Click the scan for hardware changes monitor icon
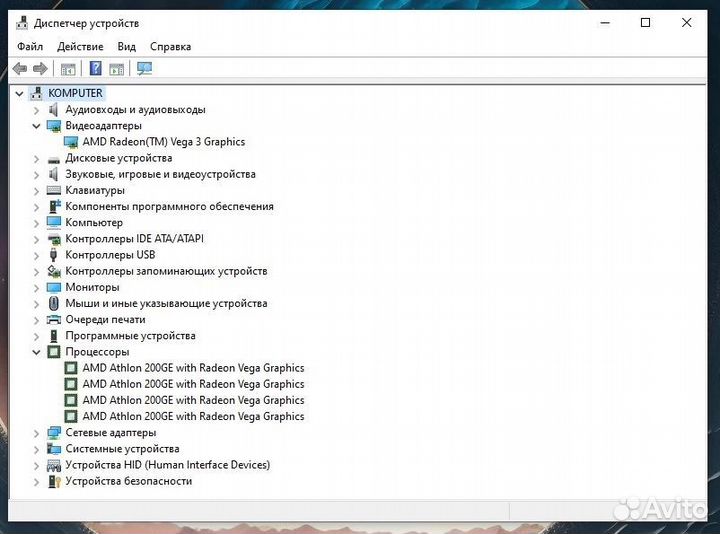720x534 pixels. point(144,69)
